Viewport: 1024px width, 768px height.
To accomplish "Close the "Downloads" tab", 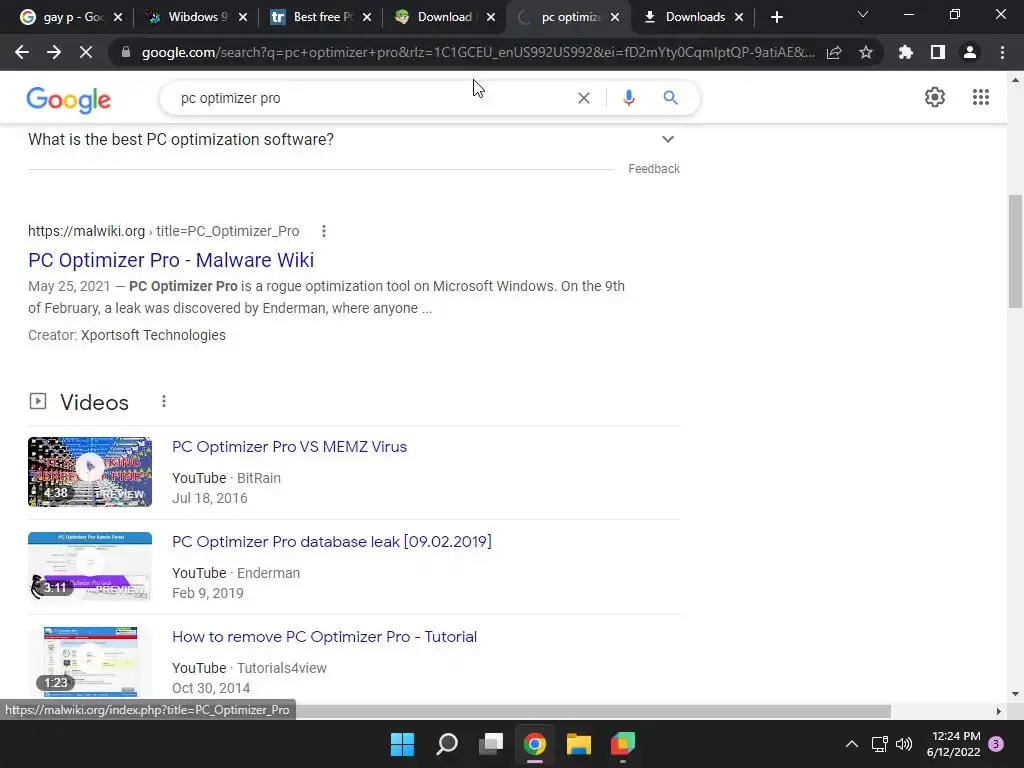I will [x=739, y=18].
